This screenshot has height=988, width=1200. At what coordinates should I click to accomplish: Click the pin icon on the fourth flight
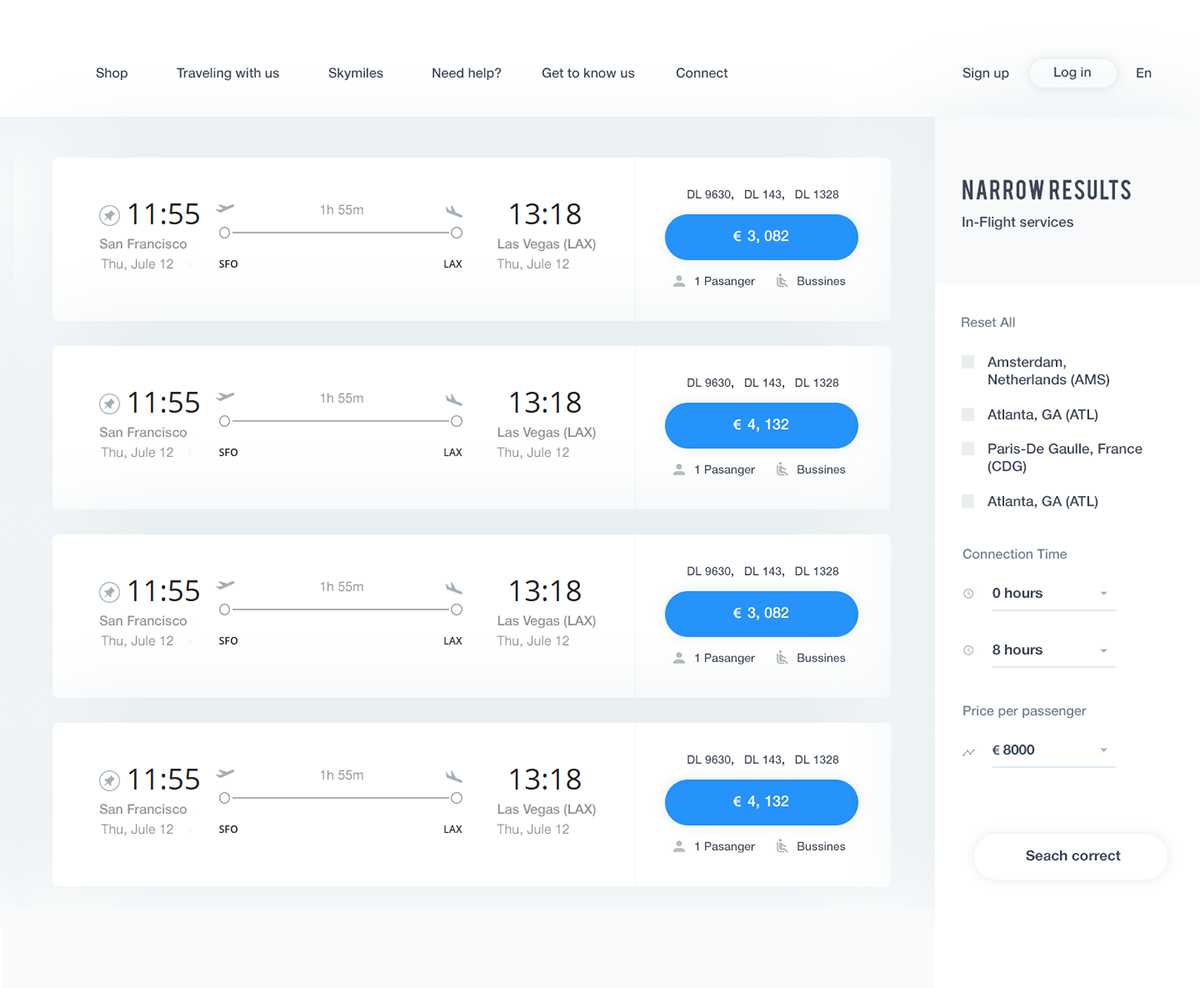(109, 780)
